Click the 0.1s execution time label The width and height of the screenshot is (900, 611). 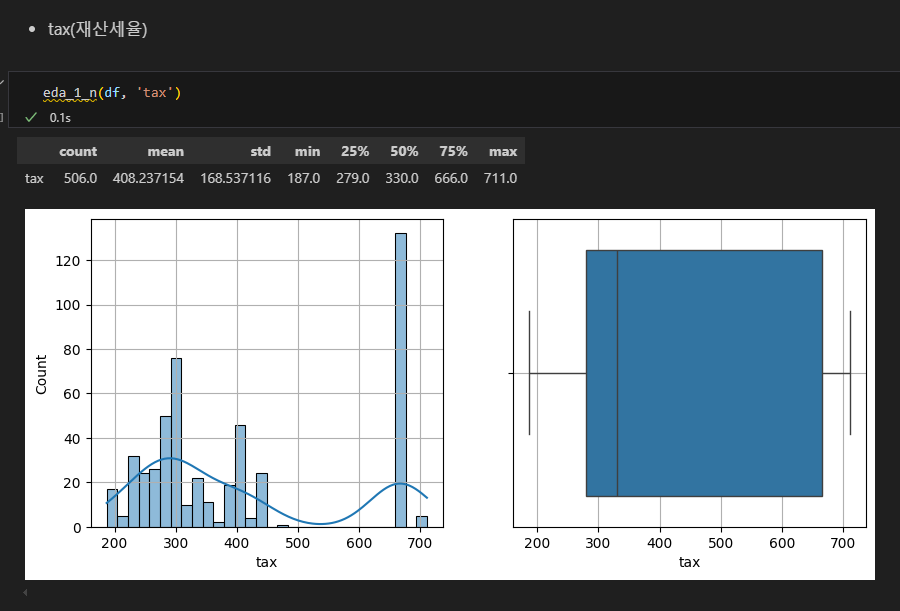click(x=60, y=118)
